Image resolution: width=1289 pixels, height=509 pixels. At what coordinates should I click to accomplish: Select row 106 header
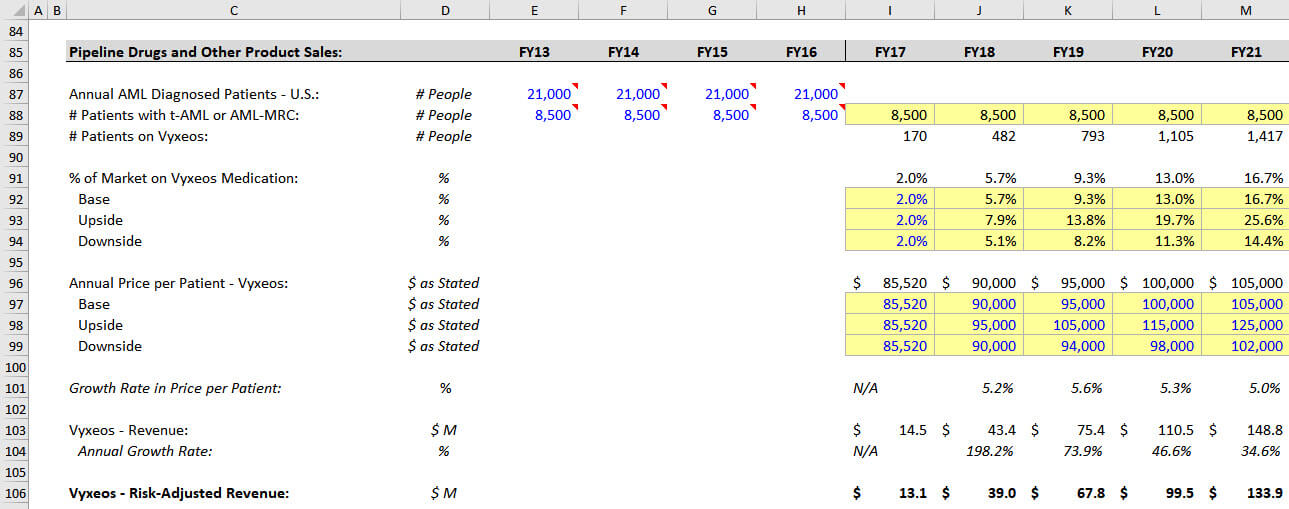(14, 493)
